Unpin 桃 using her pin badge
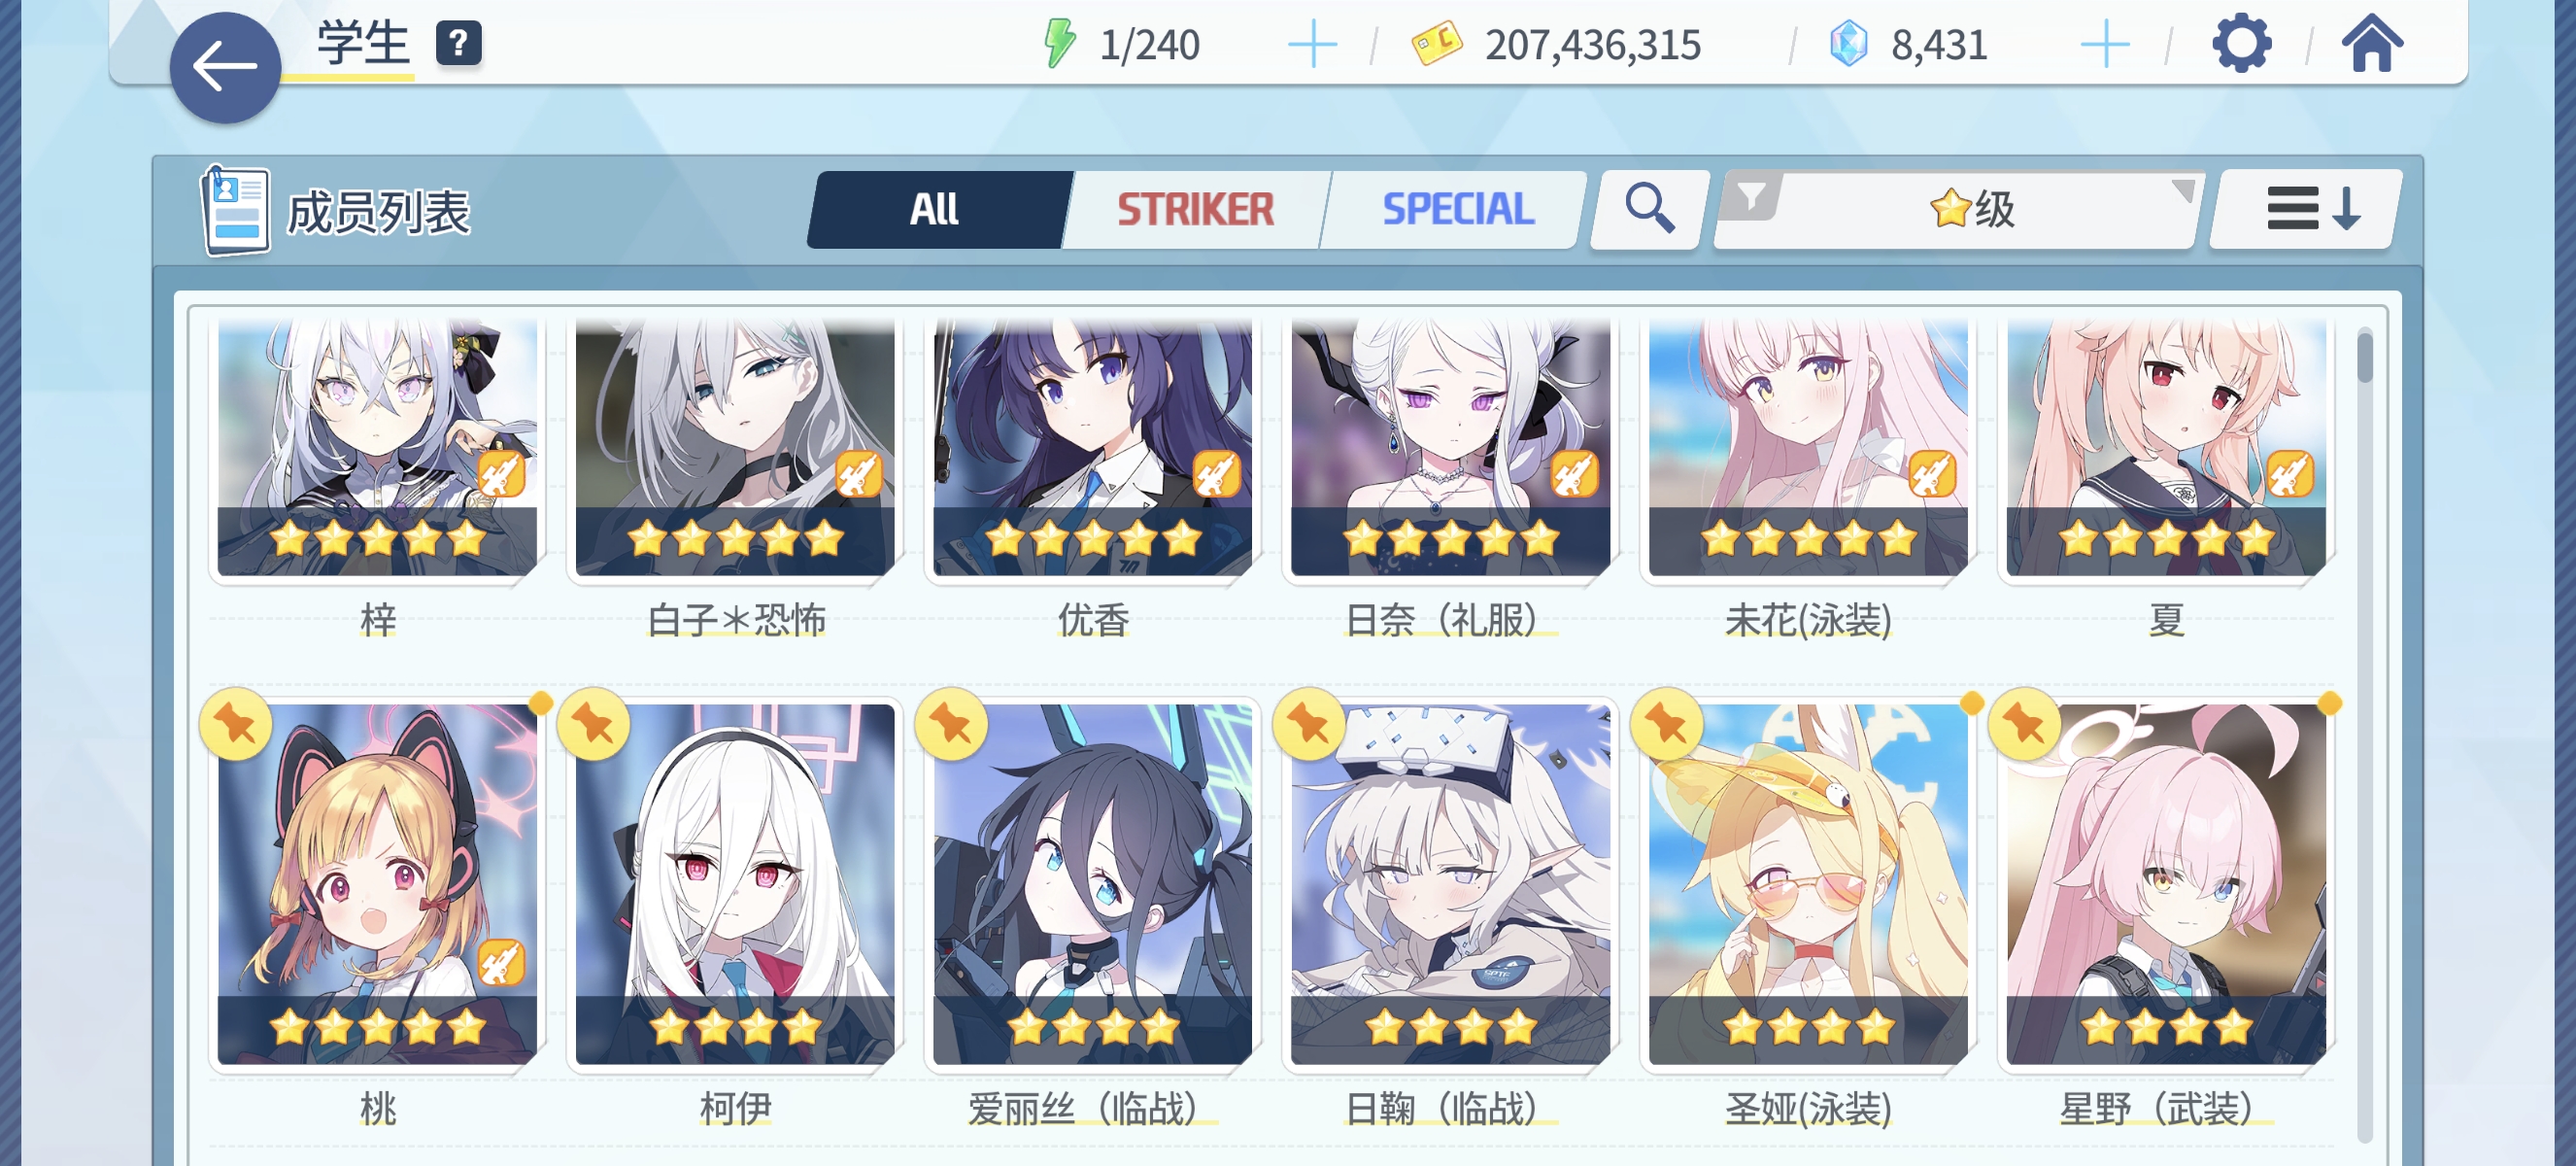The width and height of the screenshot is (2576, 1166). pyautogui.click(x=236, y=724)
